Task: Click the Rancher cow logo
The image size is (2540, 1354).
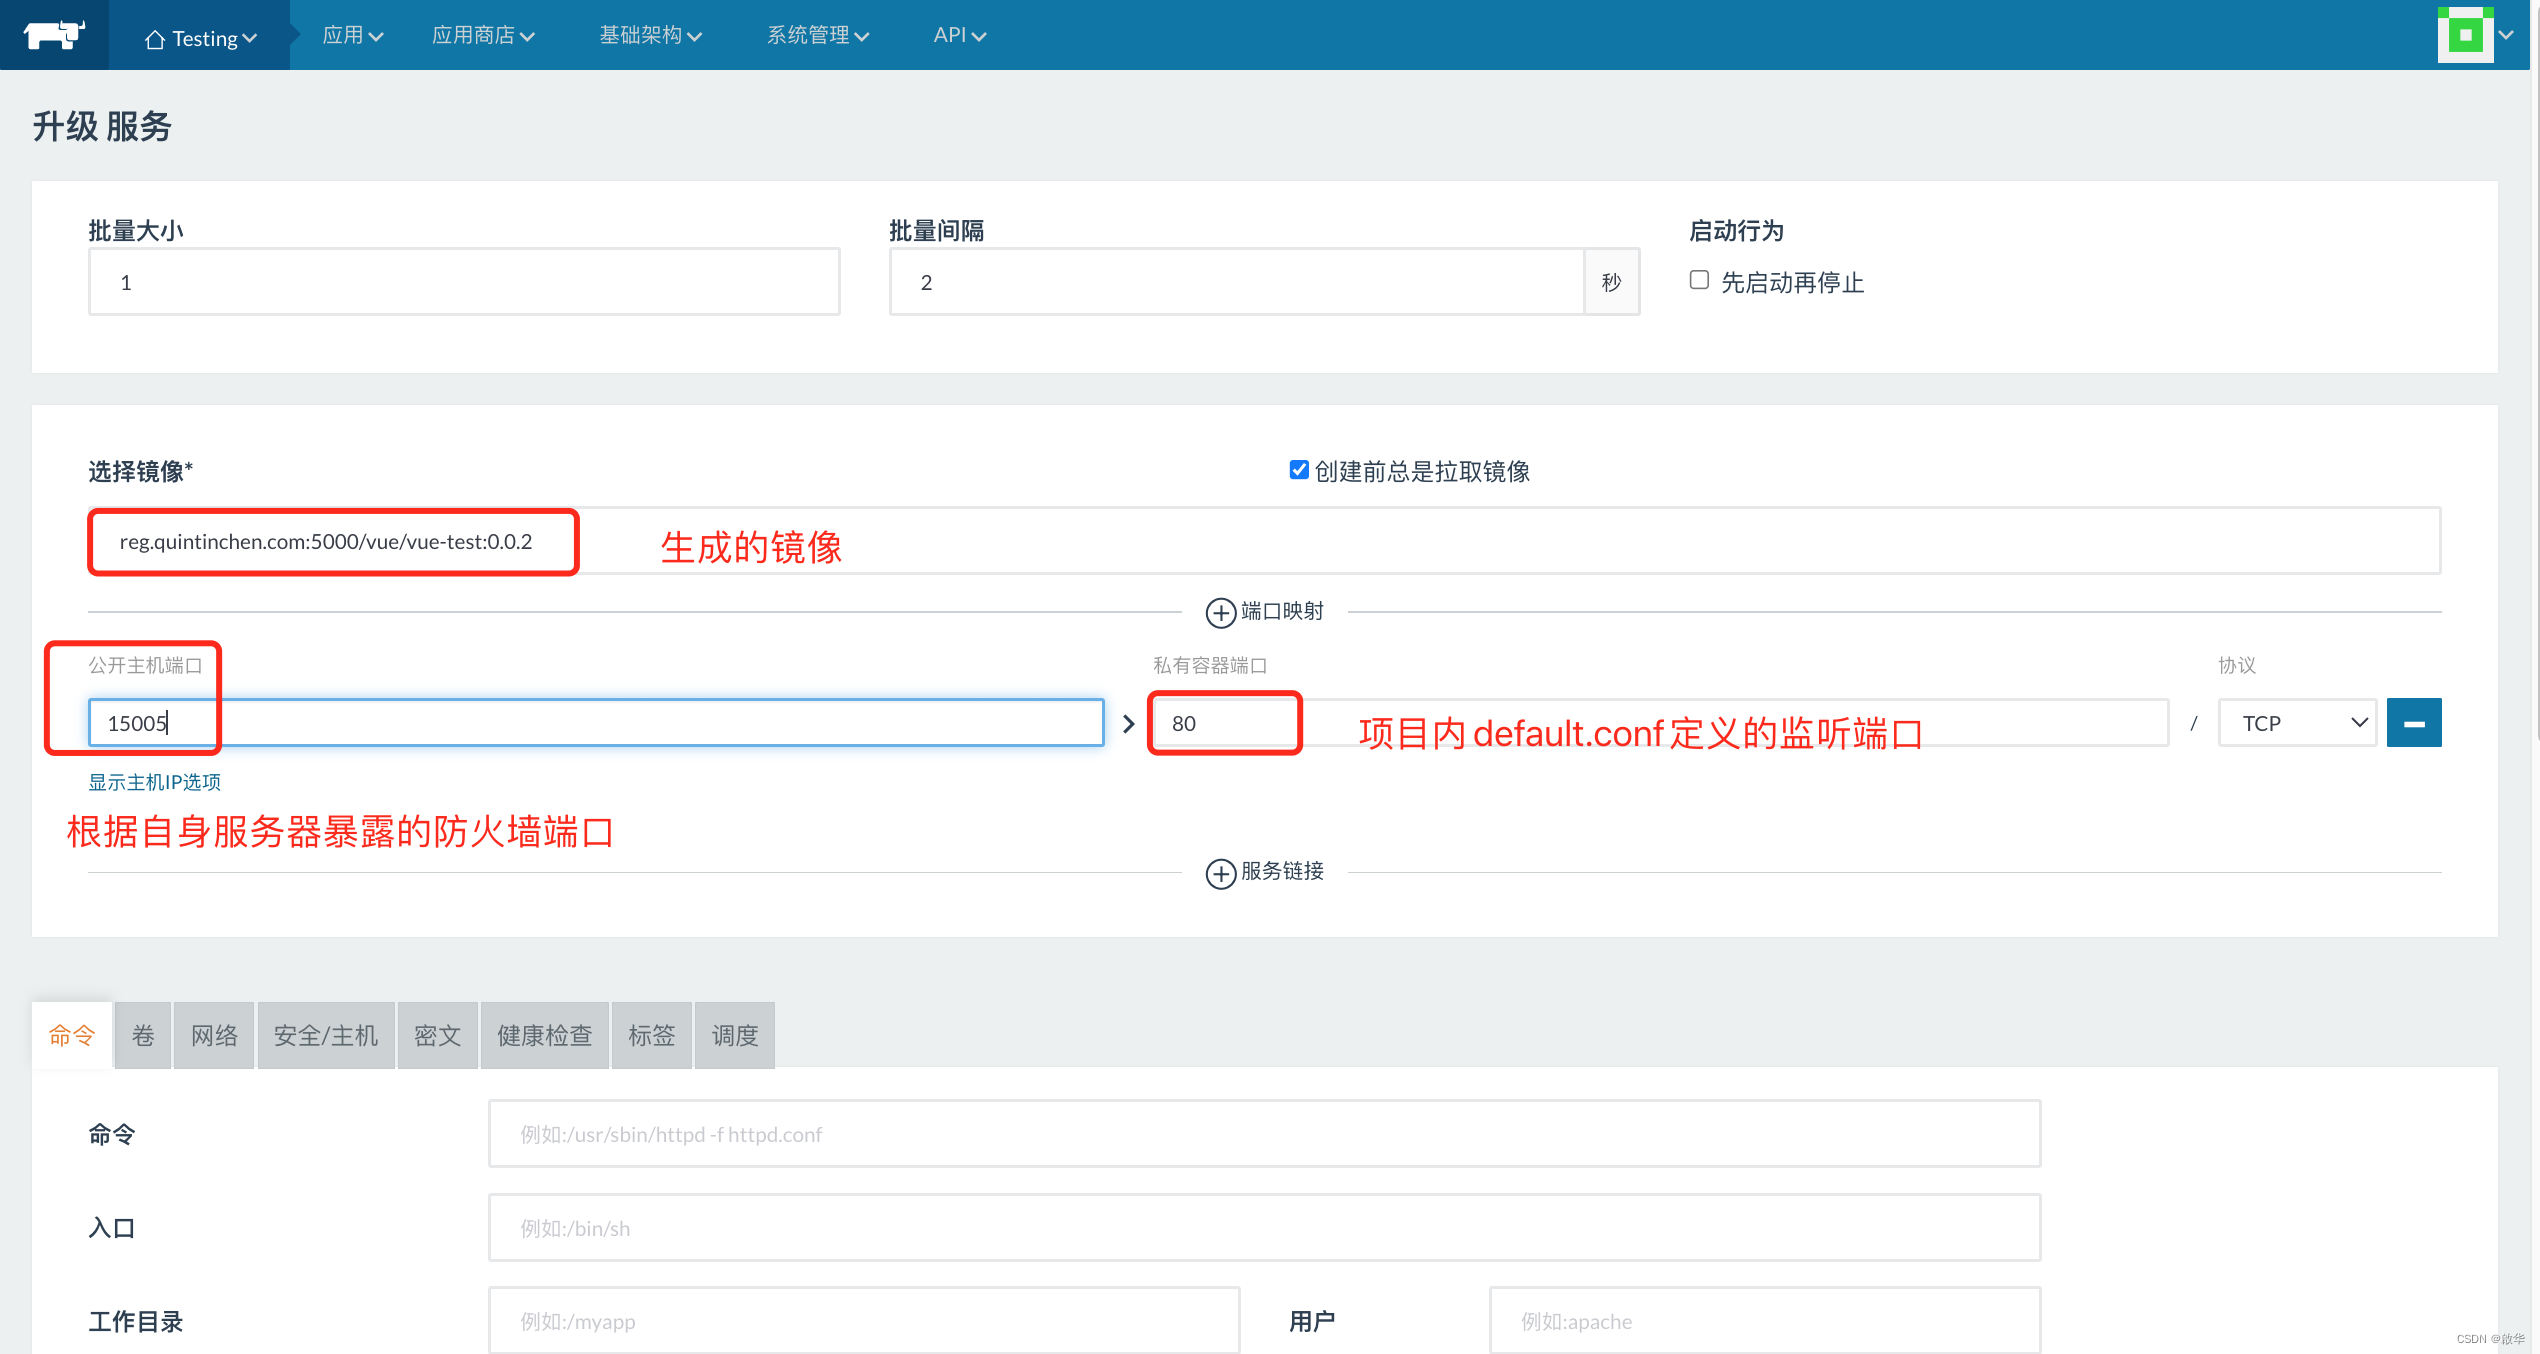Action: point(54,35)
